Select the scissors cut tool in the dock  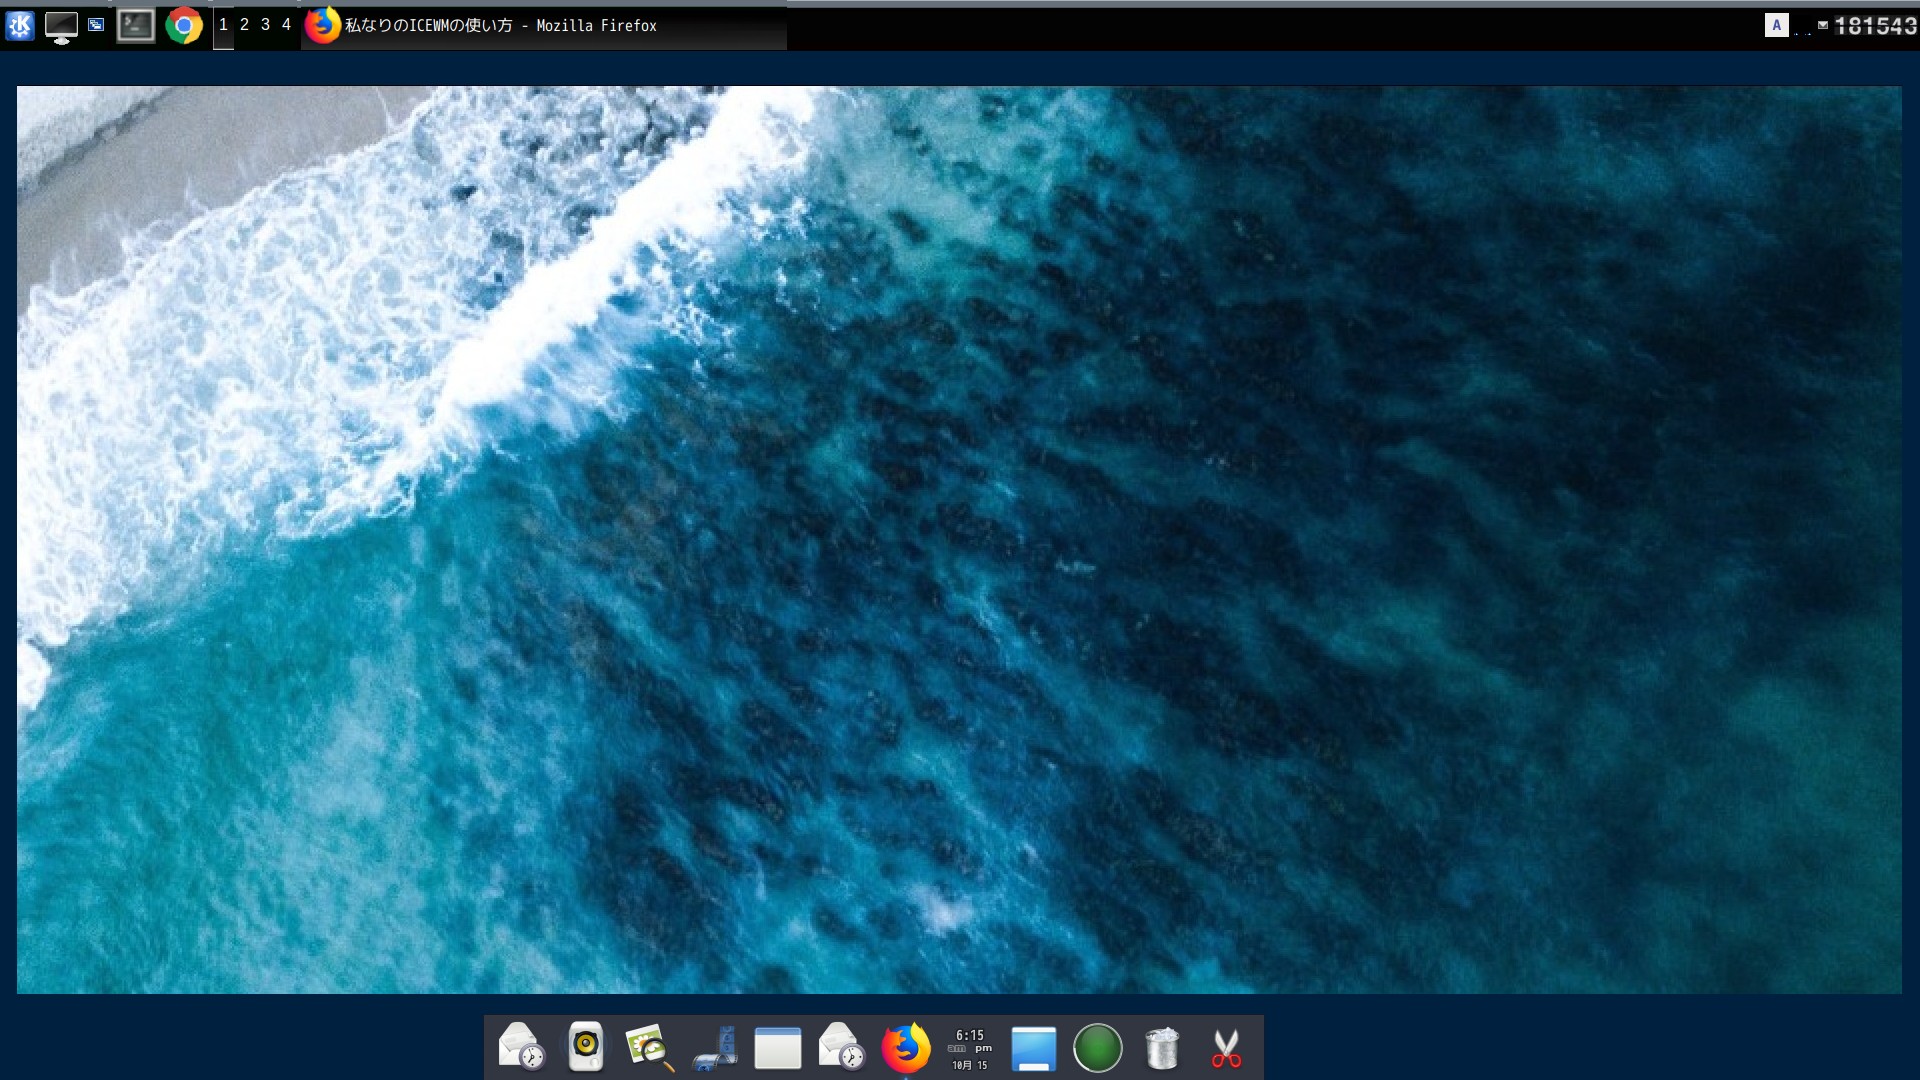click(x=1227, y=1048)
